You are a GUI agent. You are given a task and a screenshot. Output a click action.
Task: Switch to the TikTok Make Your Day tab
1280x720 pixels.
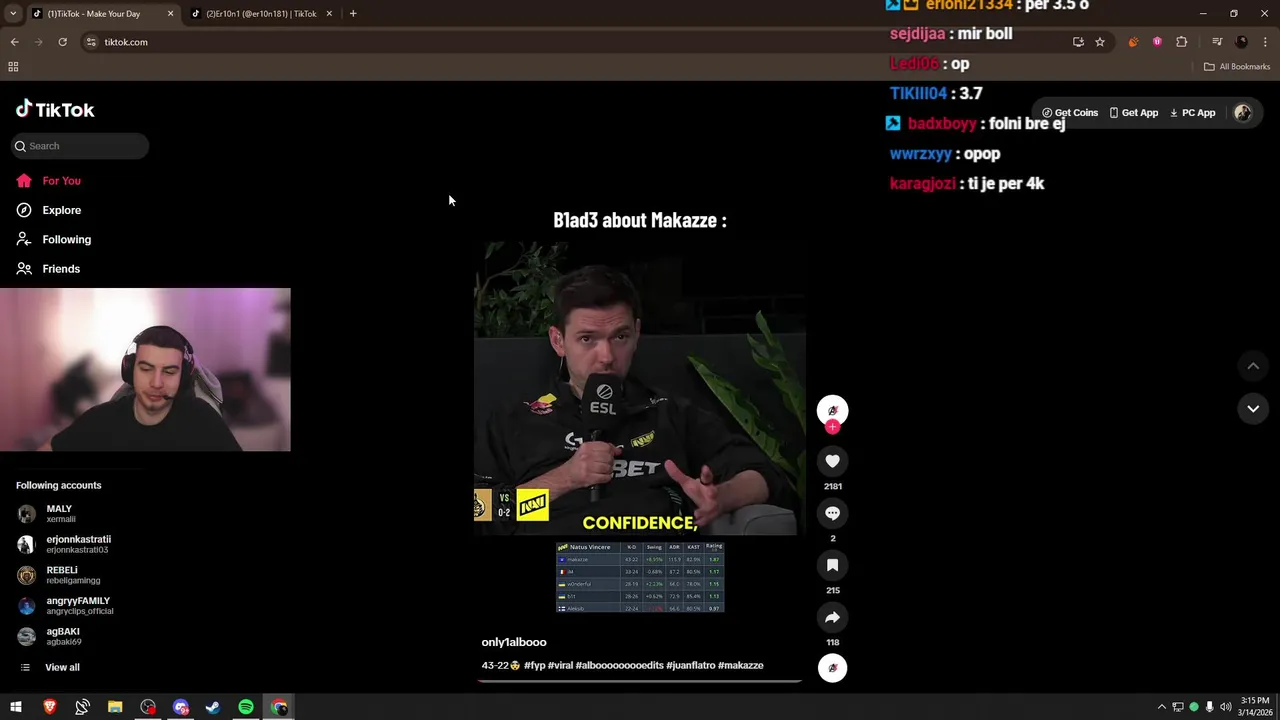tap(100, 14)
